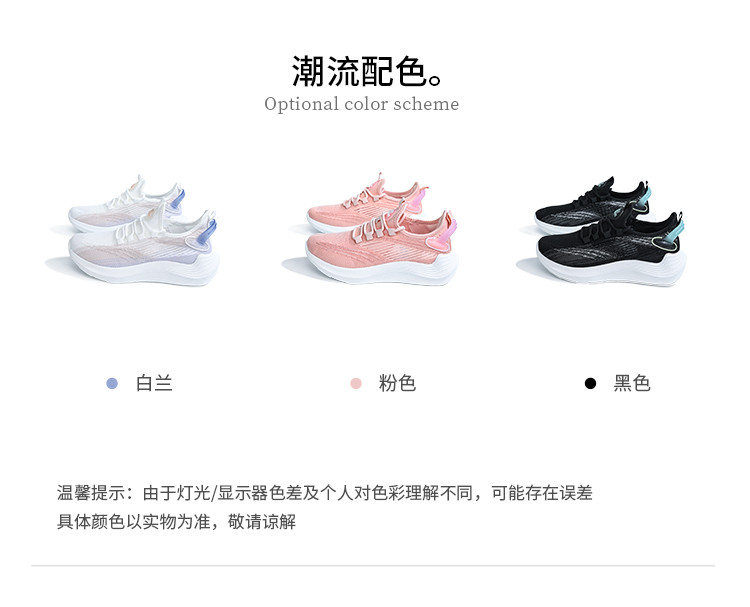Click the gray divider line at bottom
Viewport: 750px width, 607px height.
coord(373,565)
